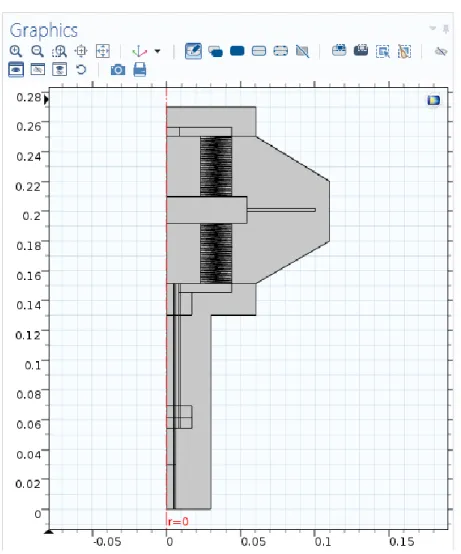Image resolution: width=461 pixels, height=554 pixels.
Task: Open the default view dropdown arrow
Action: 158,51
